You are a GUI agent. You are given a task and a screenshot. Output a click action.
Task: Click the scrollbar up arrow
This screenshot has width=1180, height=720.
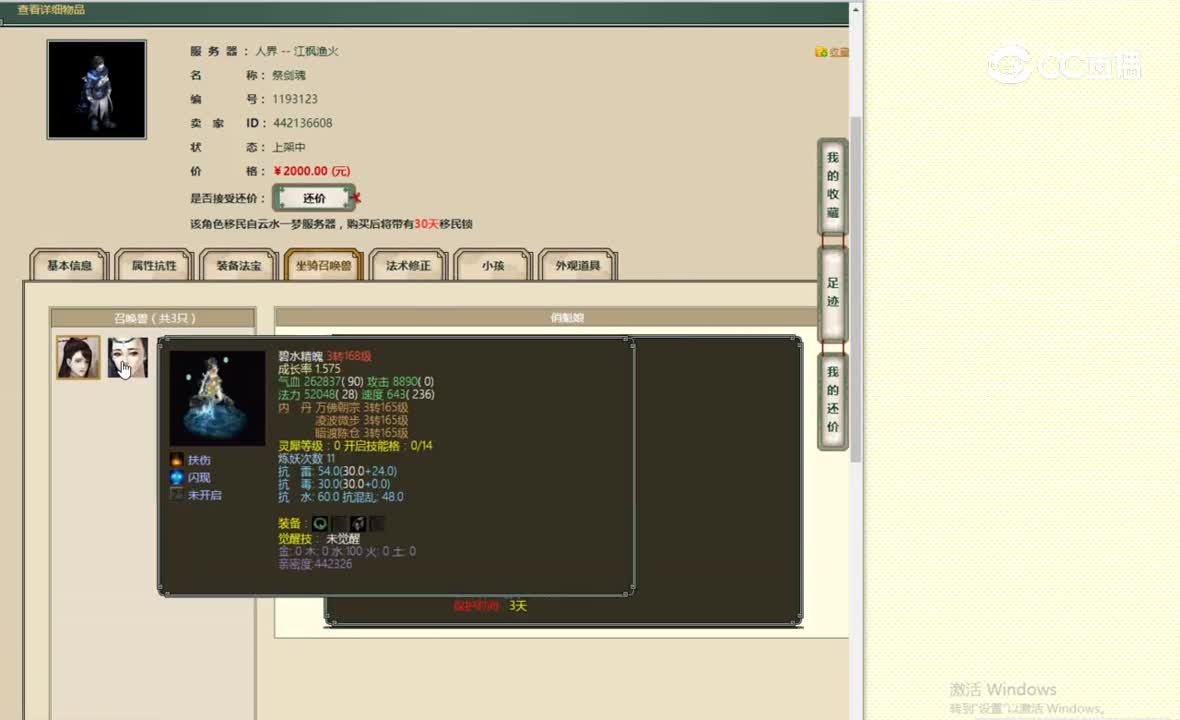(x=856, y=9)
